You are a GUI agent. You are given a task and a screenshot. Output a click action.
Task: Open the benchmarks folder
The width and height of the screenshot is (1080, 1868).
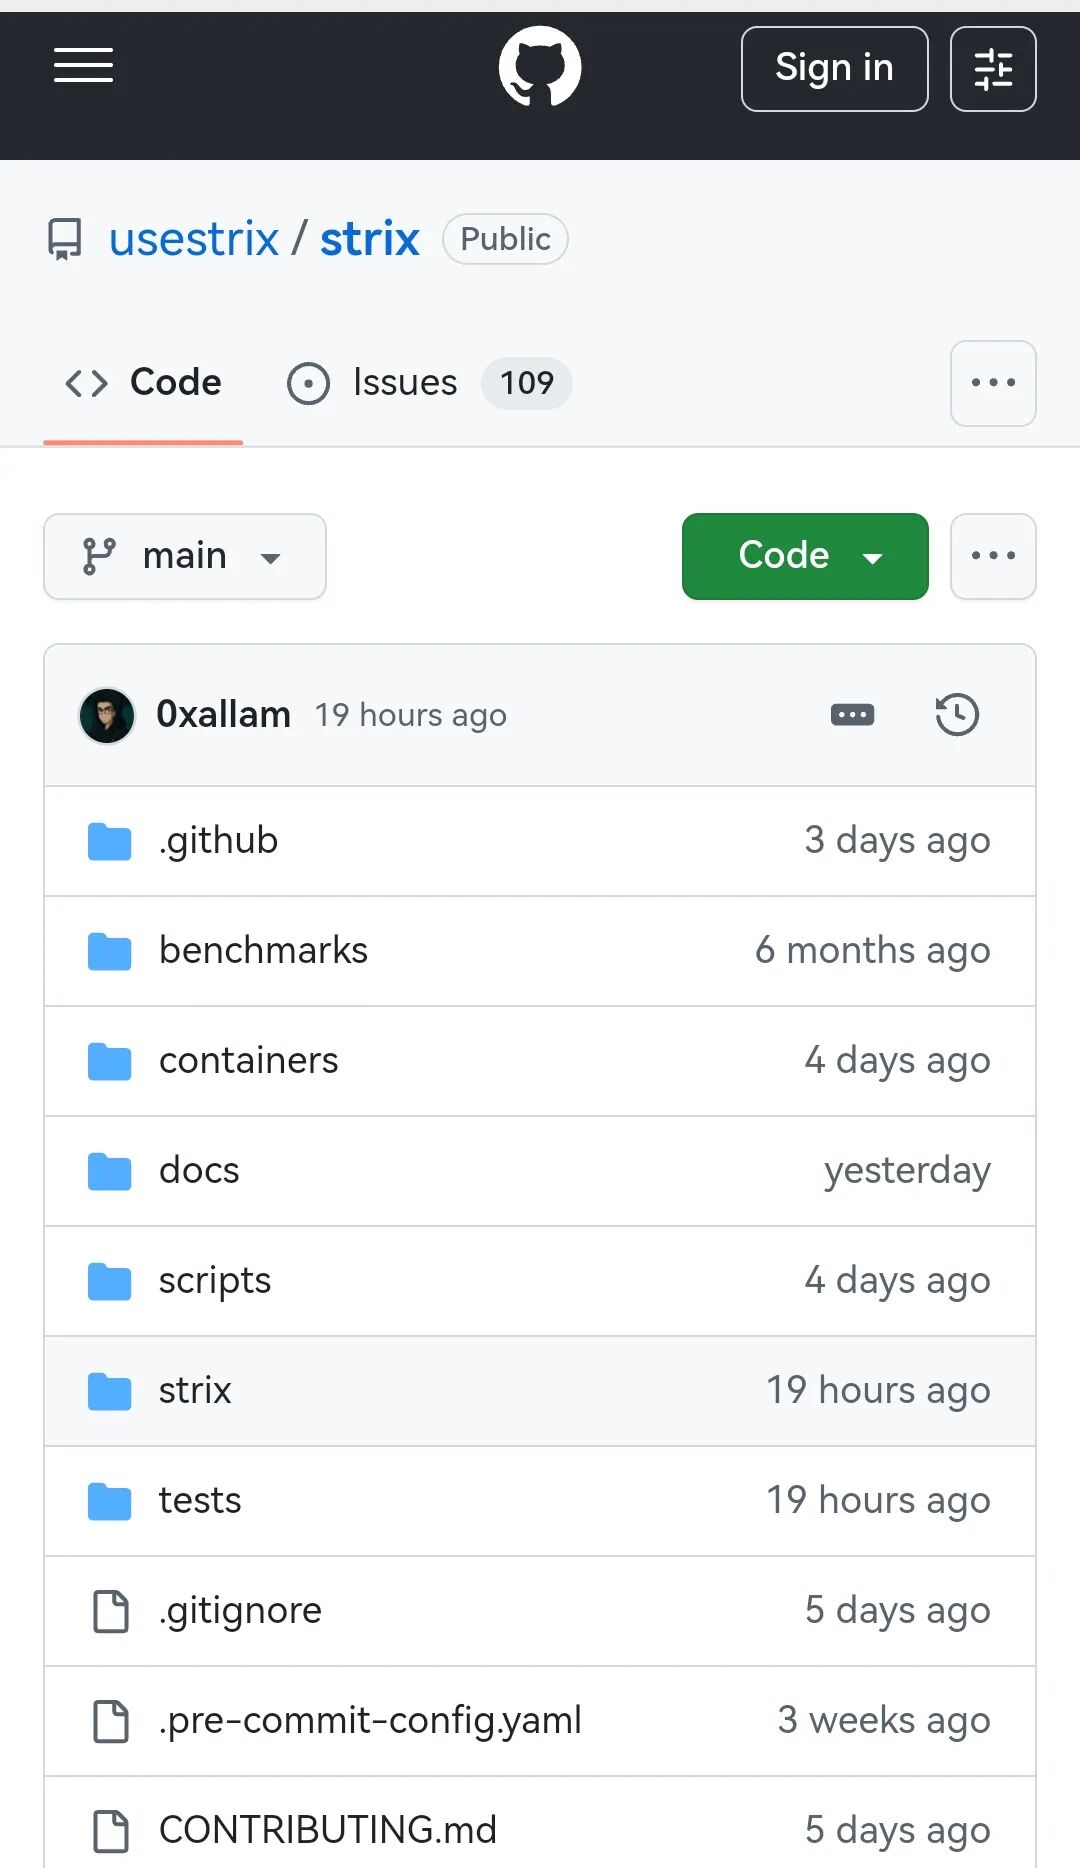[x=263, y=951]
